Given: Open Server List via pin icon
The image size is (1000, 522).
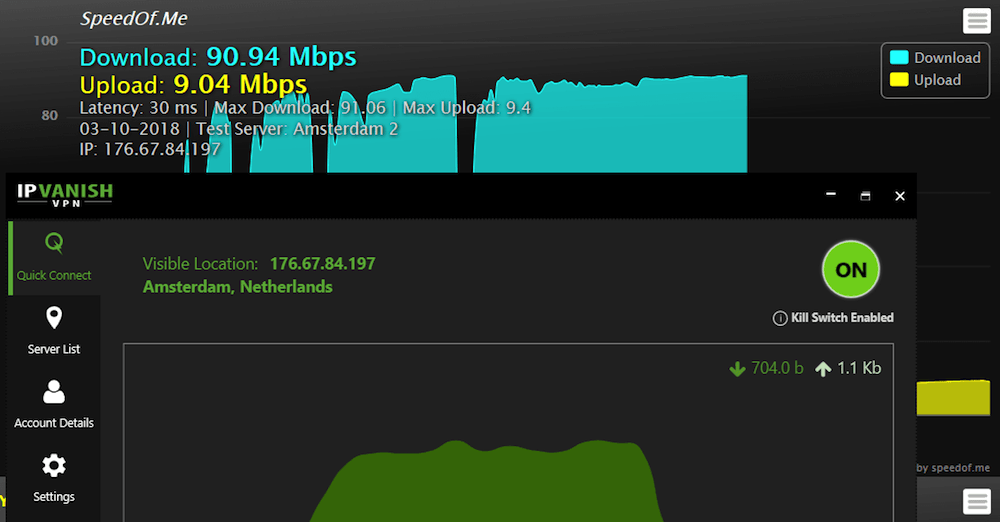Looking at the screenshot, I should click(54, 317).
